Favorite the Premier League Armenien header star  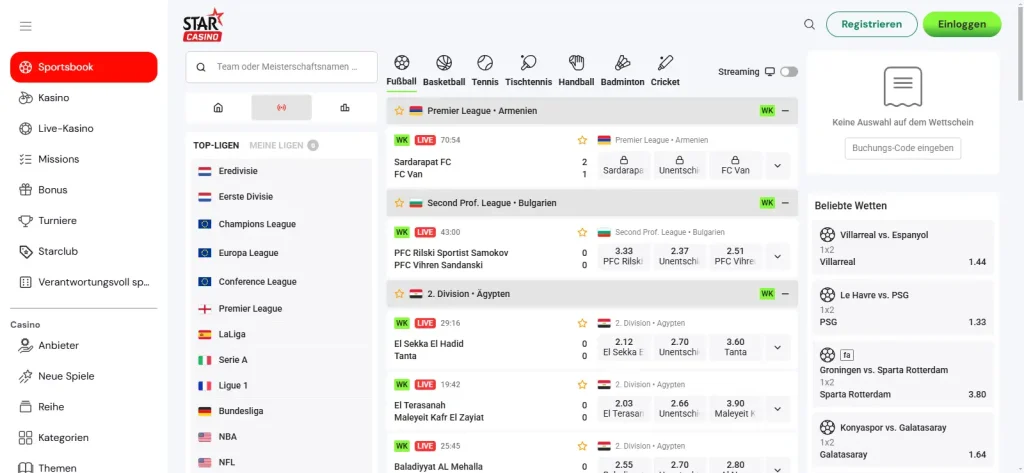pos(399,111)
